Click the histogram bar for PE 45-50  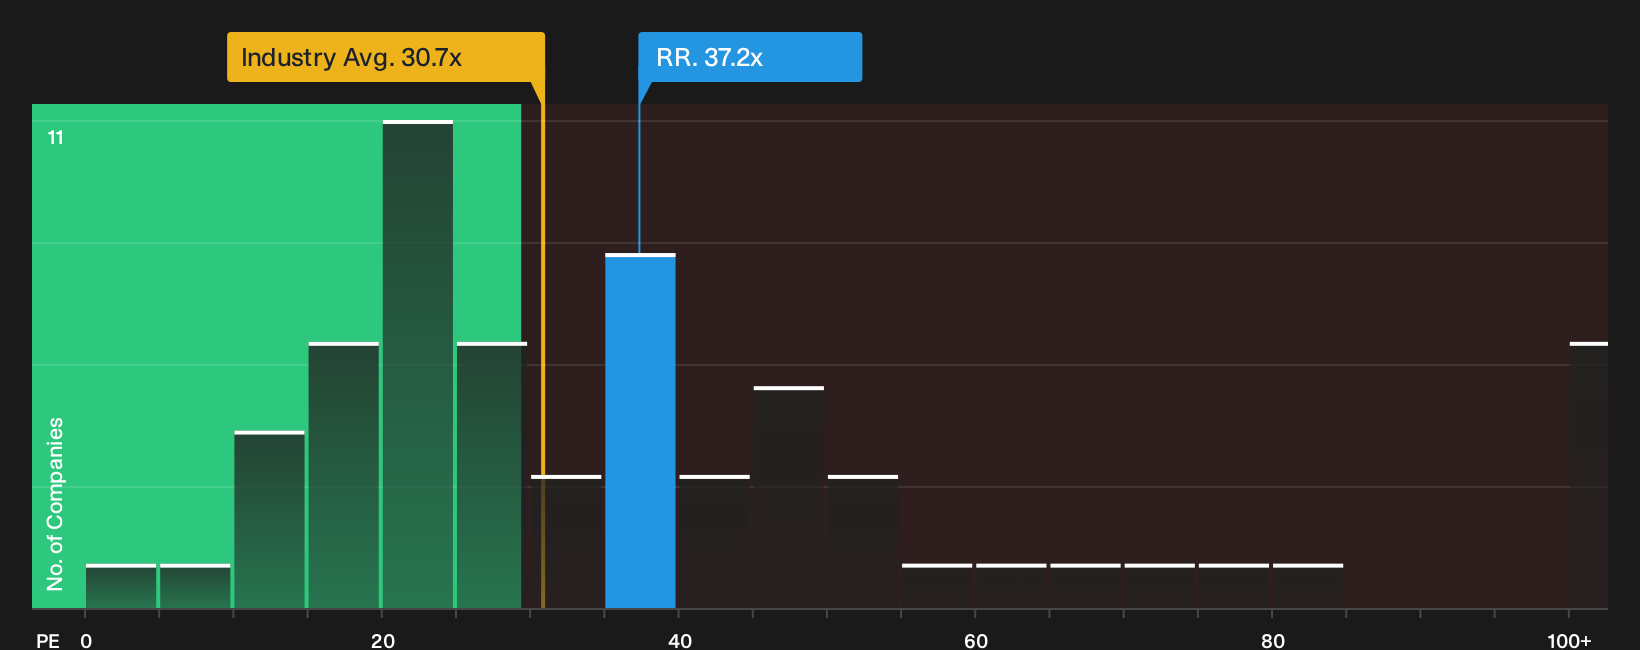pyautogui.click(x=789, y=497)
